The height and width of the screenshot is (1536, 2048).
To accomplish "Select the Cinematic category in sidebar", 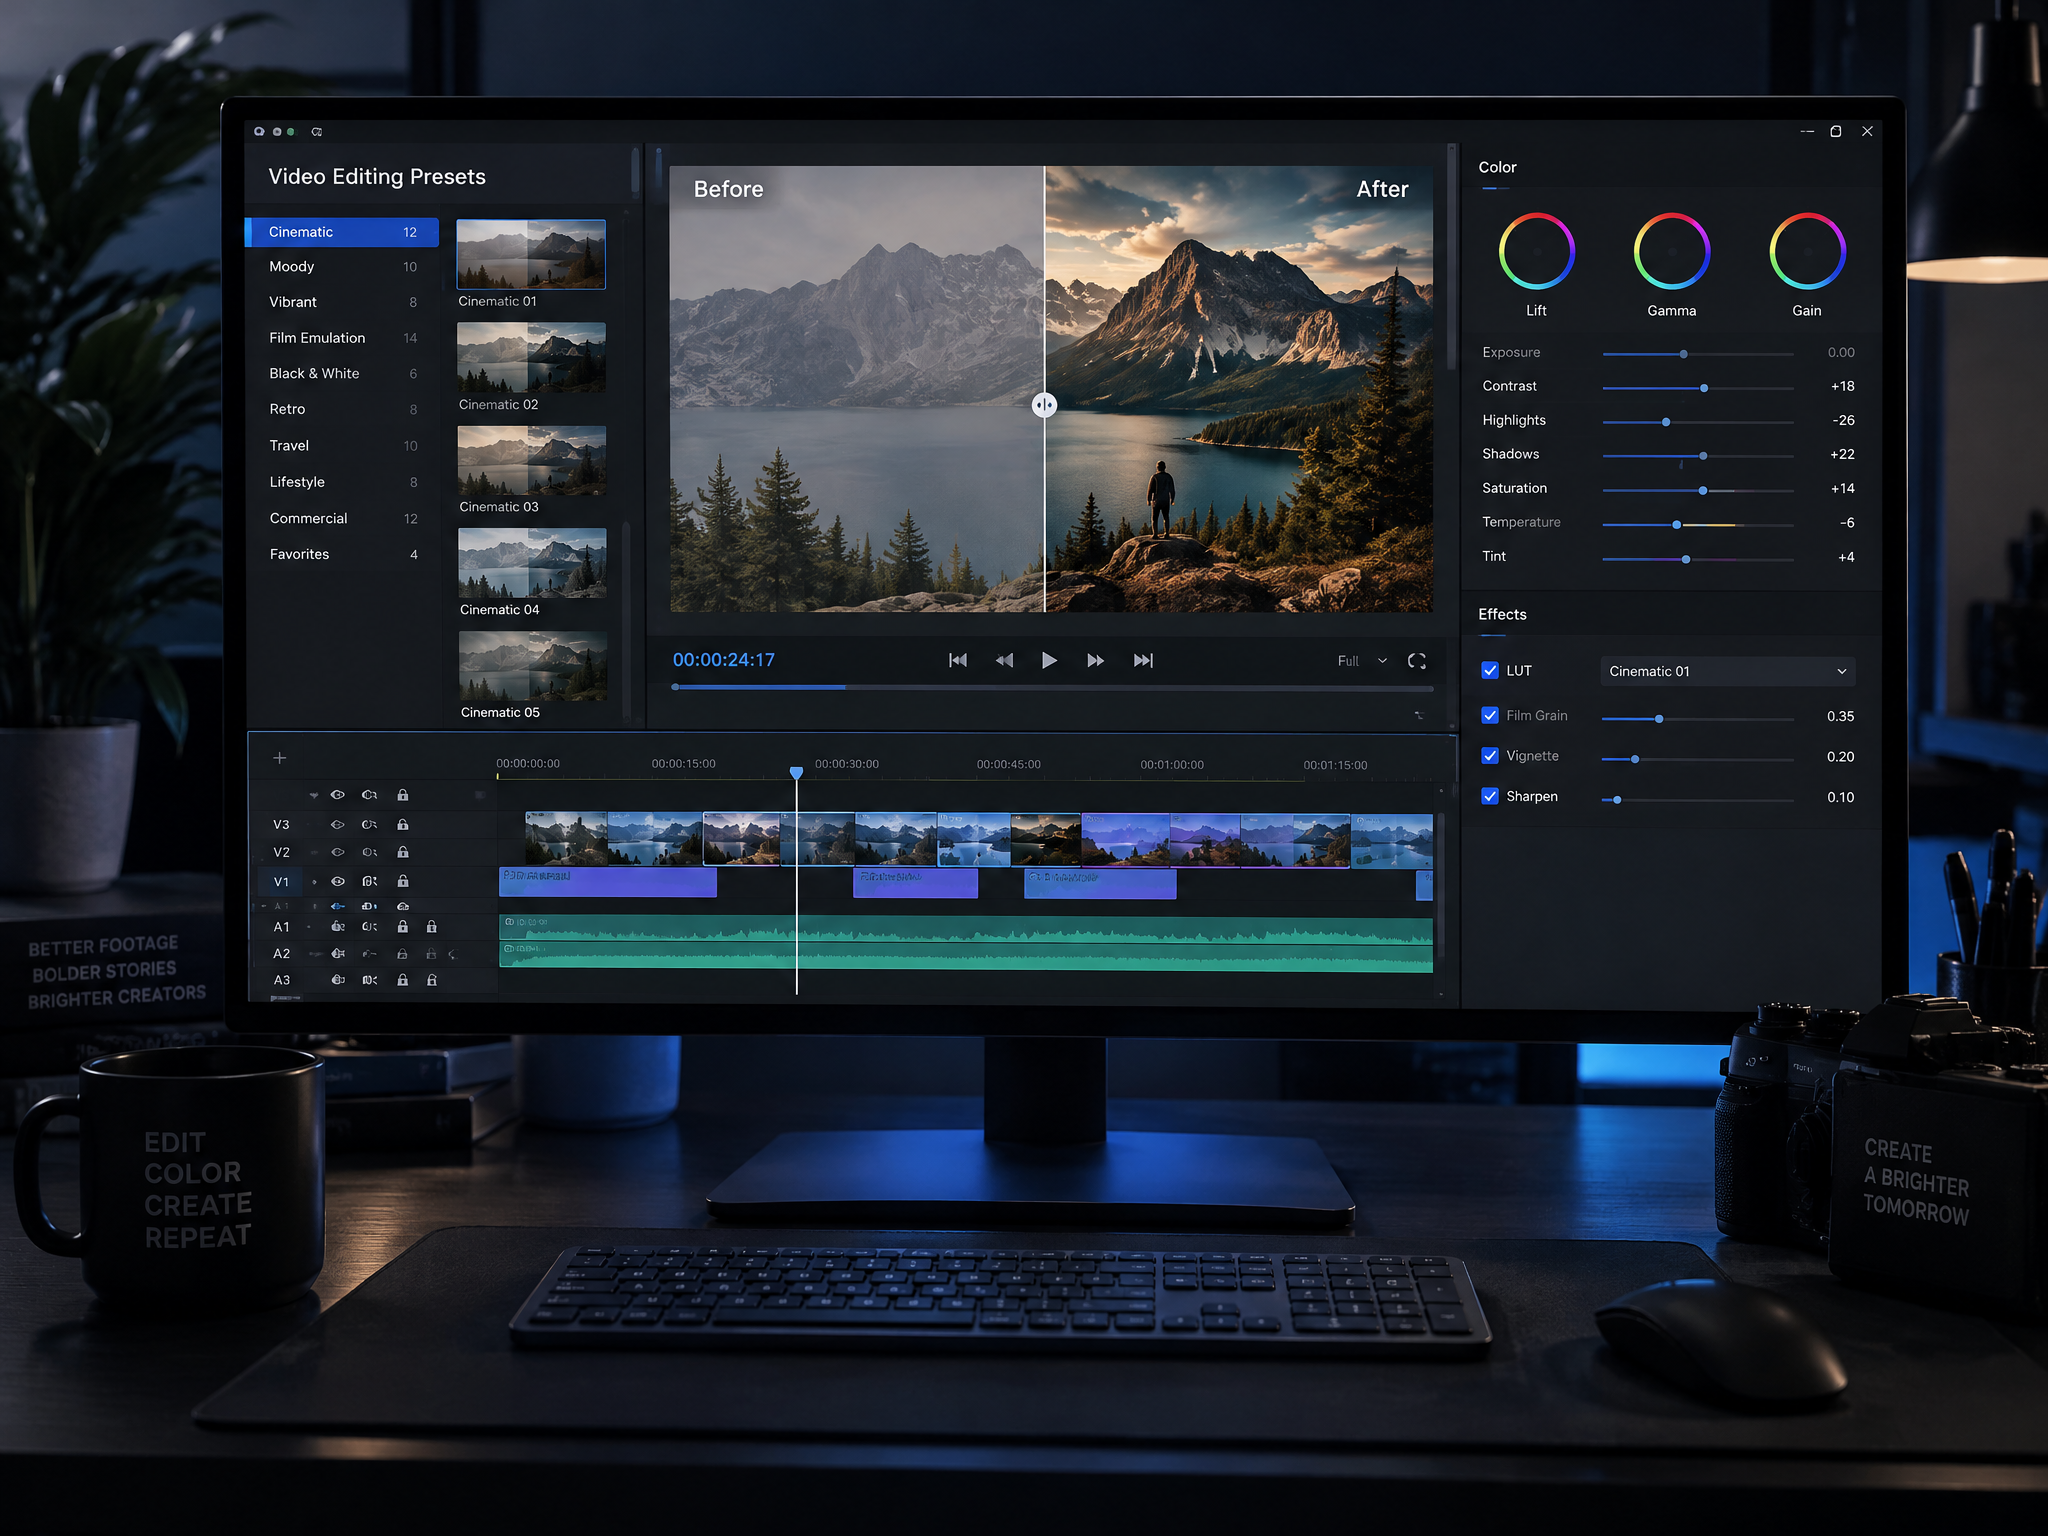I will 342,232.
